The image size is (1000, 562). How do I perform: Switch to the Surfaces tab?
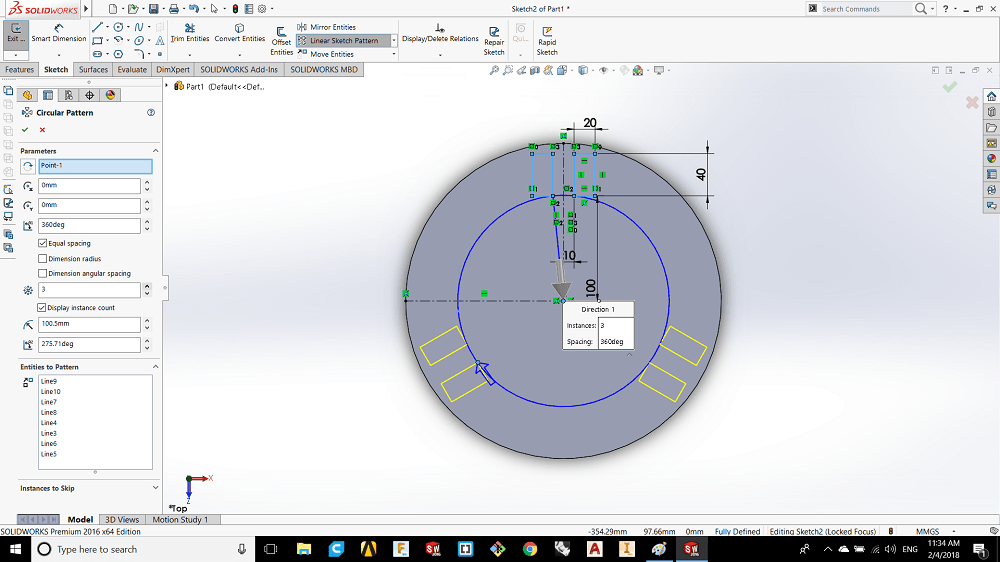click(93, 70)
